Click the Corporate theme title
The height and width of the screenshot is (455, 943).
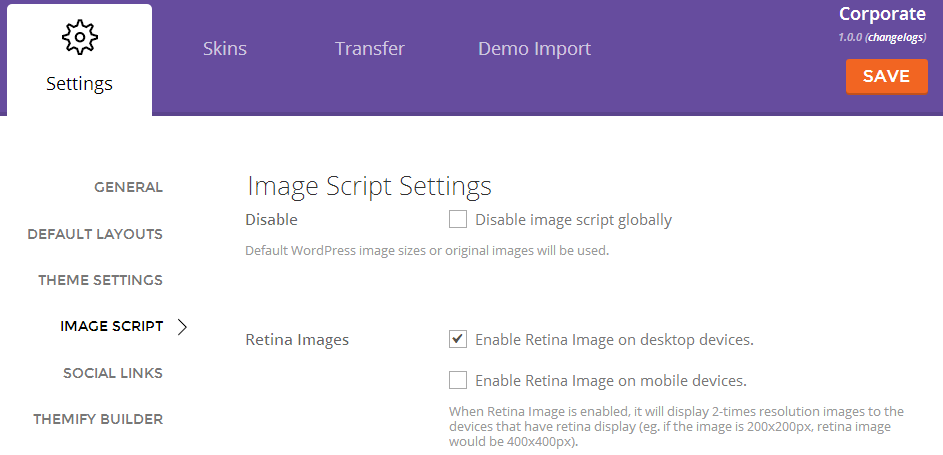(882, 14)
